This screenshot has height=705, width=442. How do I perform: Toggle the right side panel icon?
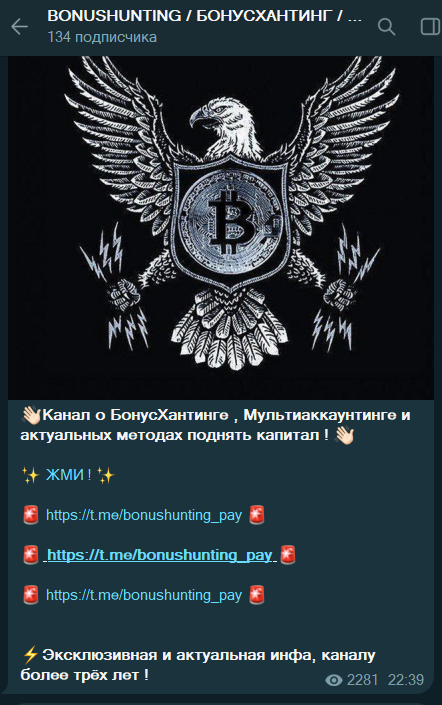(x=430, y=27)
